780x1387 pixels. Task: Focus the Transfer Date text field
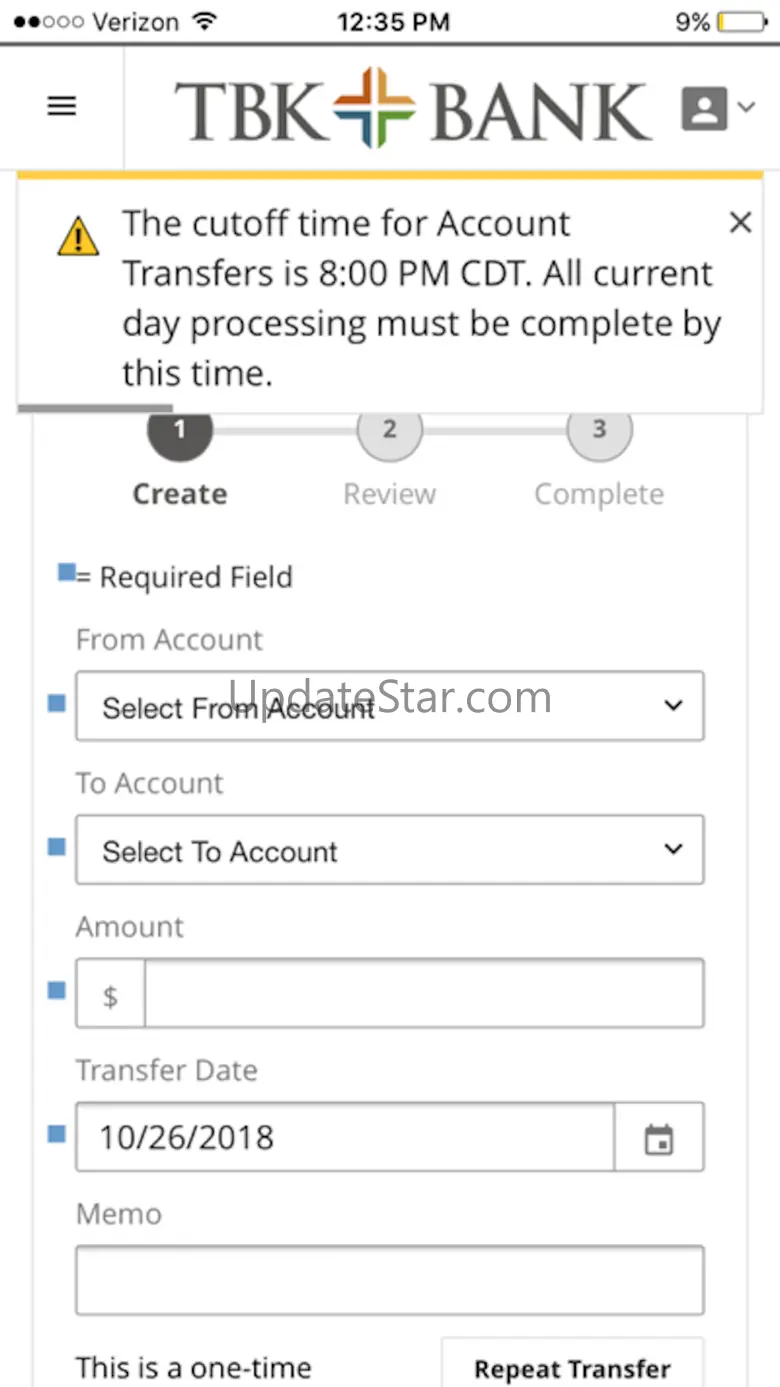click(x=345, y=1138)
